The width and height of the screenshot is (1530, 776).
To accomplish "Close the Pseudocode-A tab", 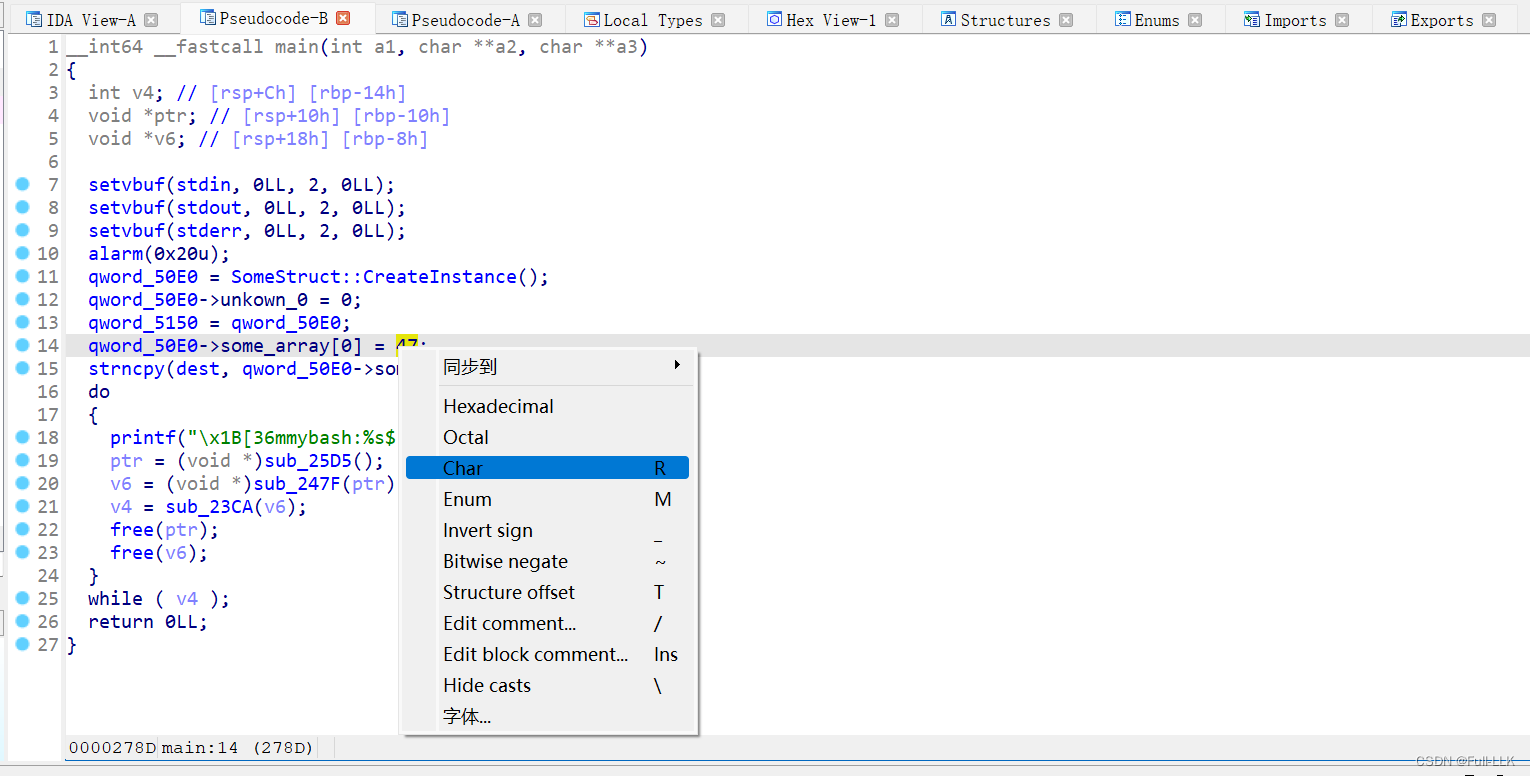I will [x=535, y=20].
